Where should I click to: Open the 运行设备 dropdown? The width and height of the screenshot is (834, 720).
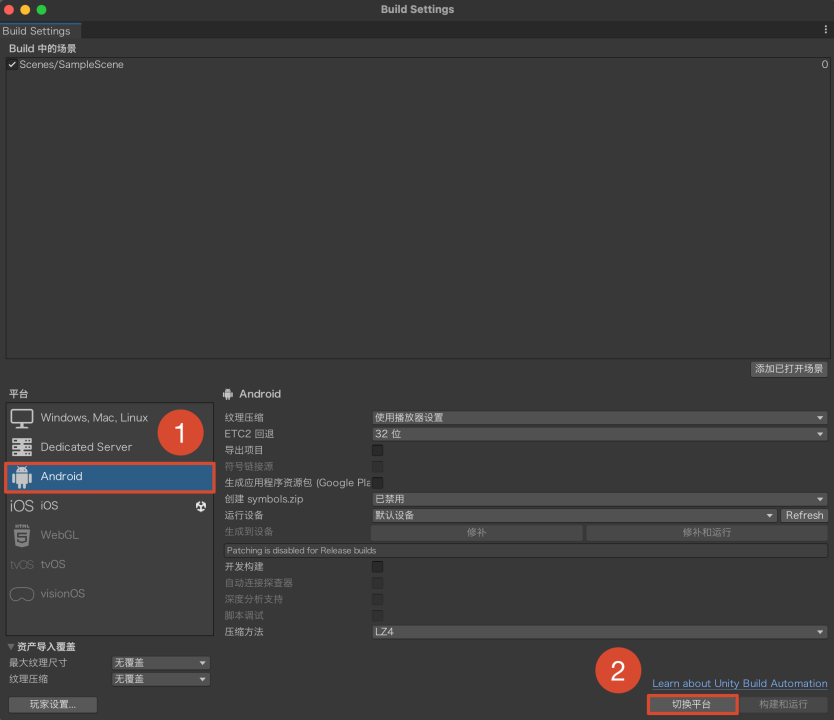tap(574, 515)
